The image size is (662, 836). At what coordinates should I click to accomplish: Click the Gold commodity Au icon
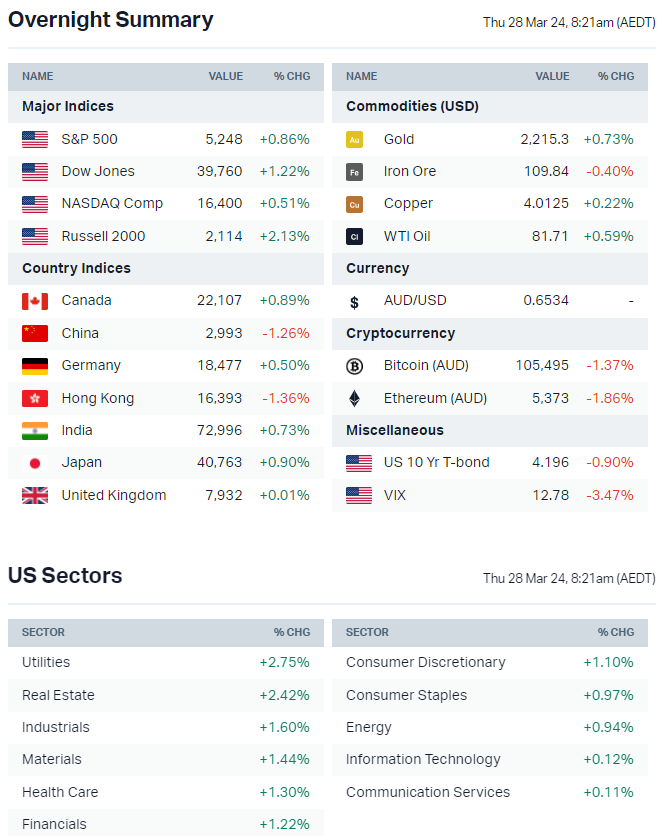point(354,140)
